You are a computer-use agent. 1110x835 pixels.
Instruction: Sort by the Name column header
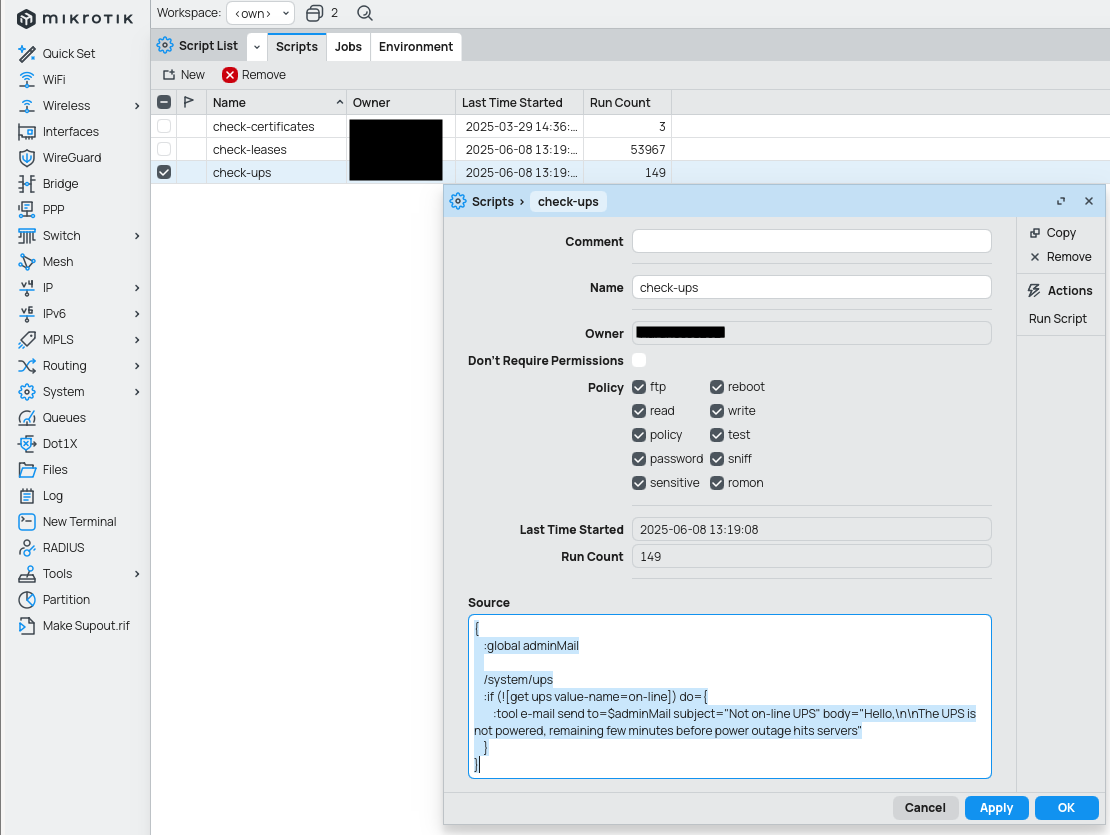point(277,103)
